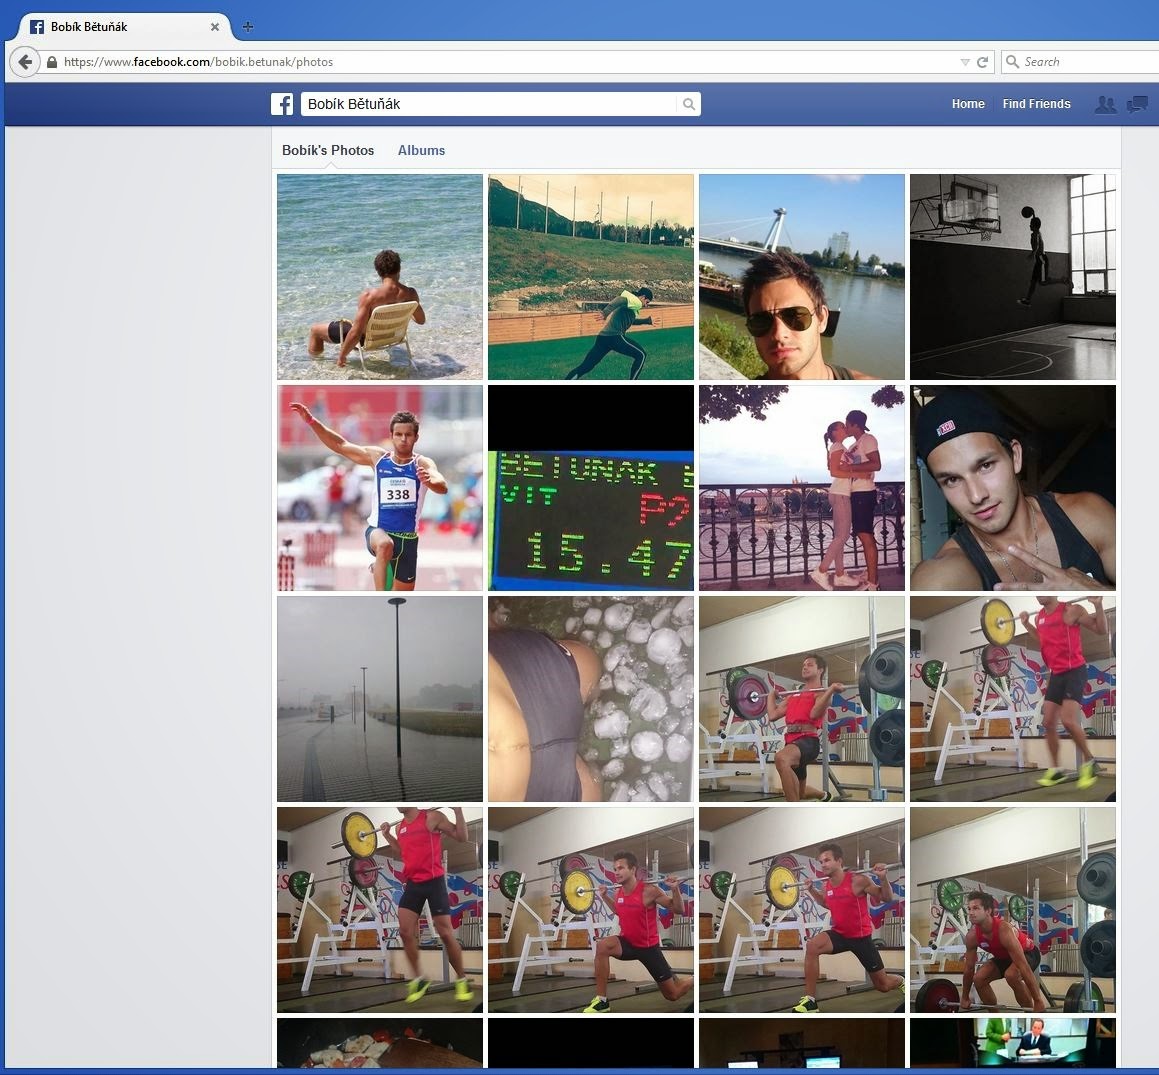Click the Facebook search magnifier button
This screenshot has height=1075, width=1159.
(x=688, y=104)
